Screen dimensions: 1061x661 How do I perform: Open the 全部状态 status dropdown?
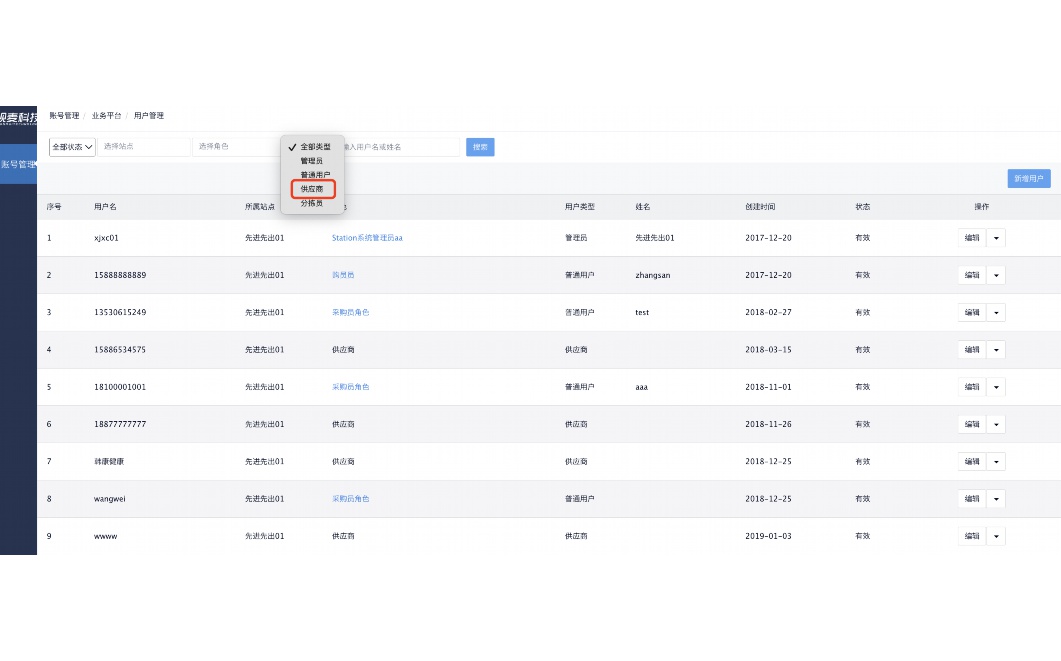[x=72, y=147]
